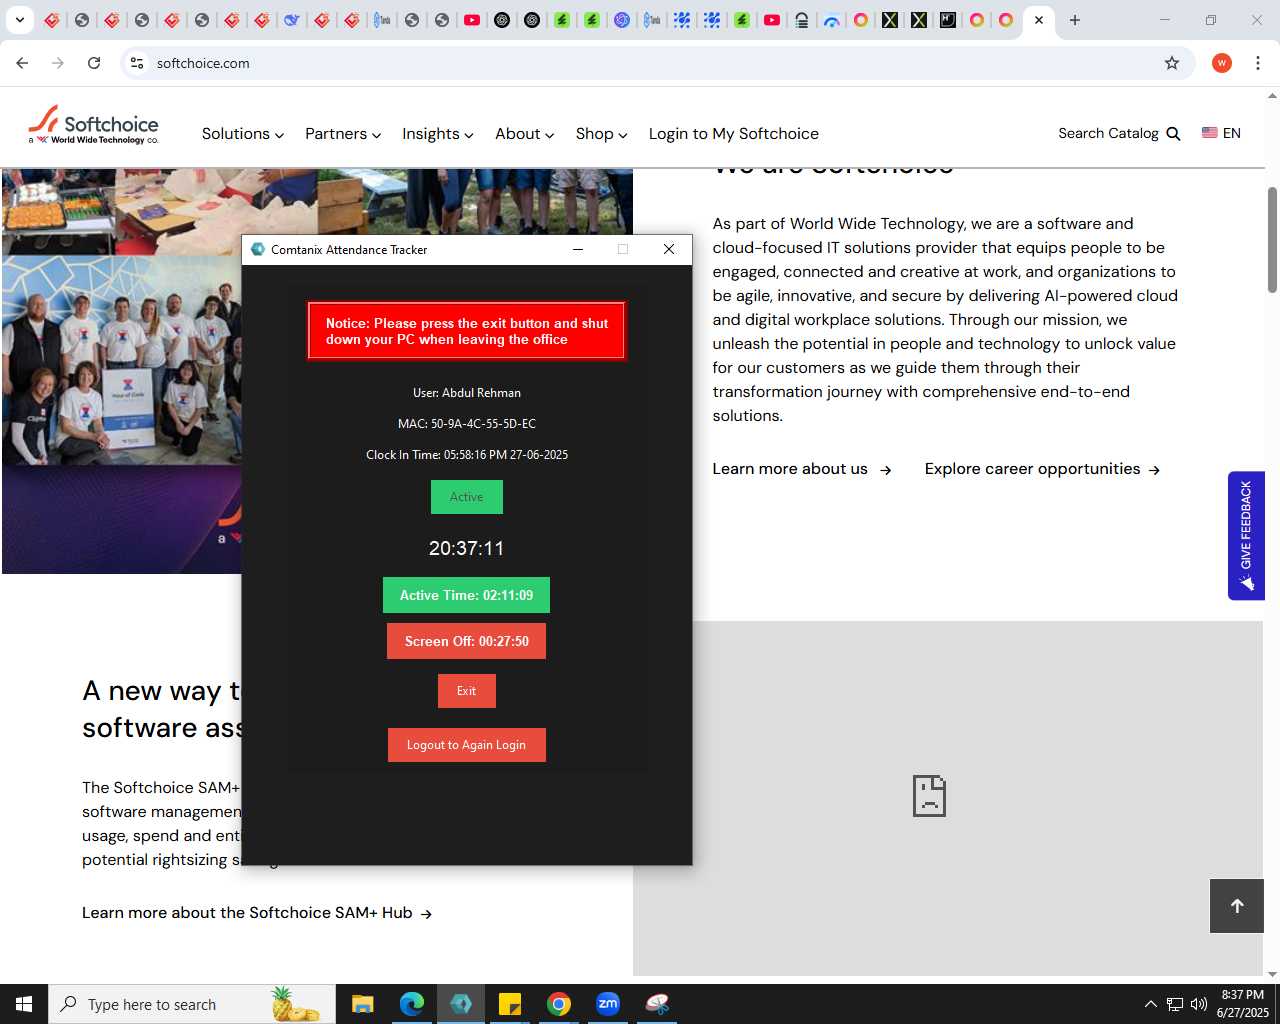Viewport: 1280px width, 1024px height.
Task: Open File Explorer from the taskbar
Action: (x=363, y=1004)
